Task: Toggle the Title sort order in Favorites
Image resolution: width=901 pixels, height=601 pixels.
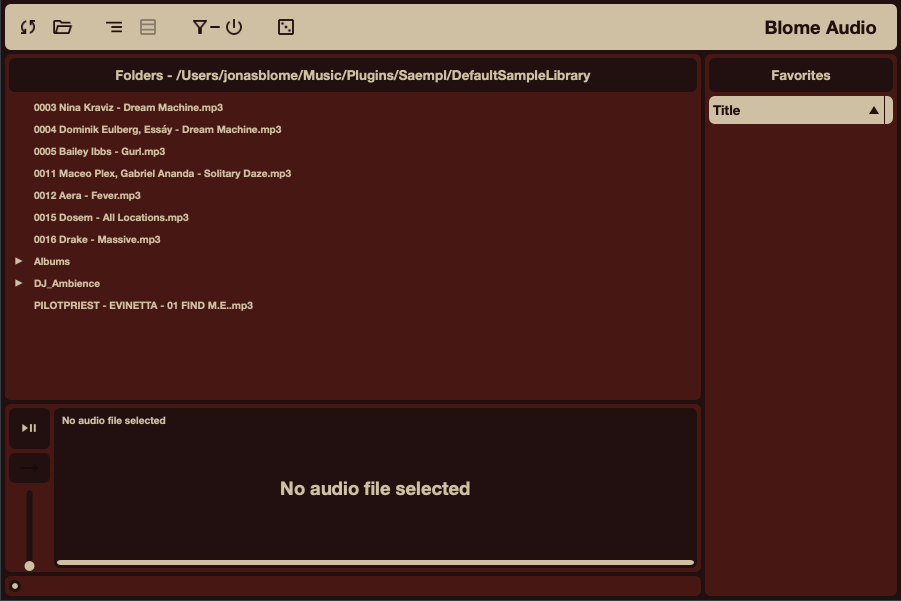Action: [x=875, y=110]
